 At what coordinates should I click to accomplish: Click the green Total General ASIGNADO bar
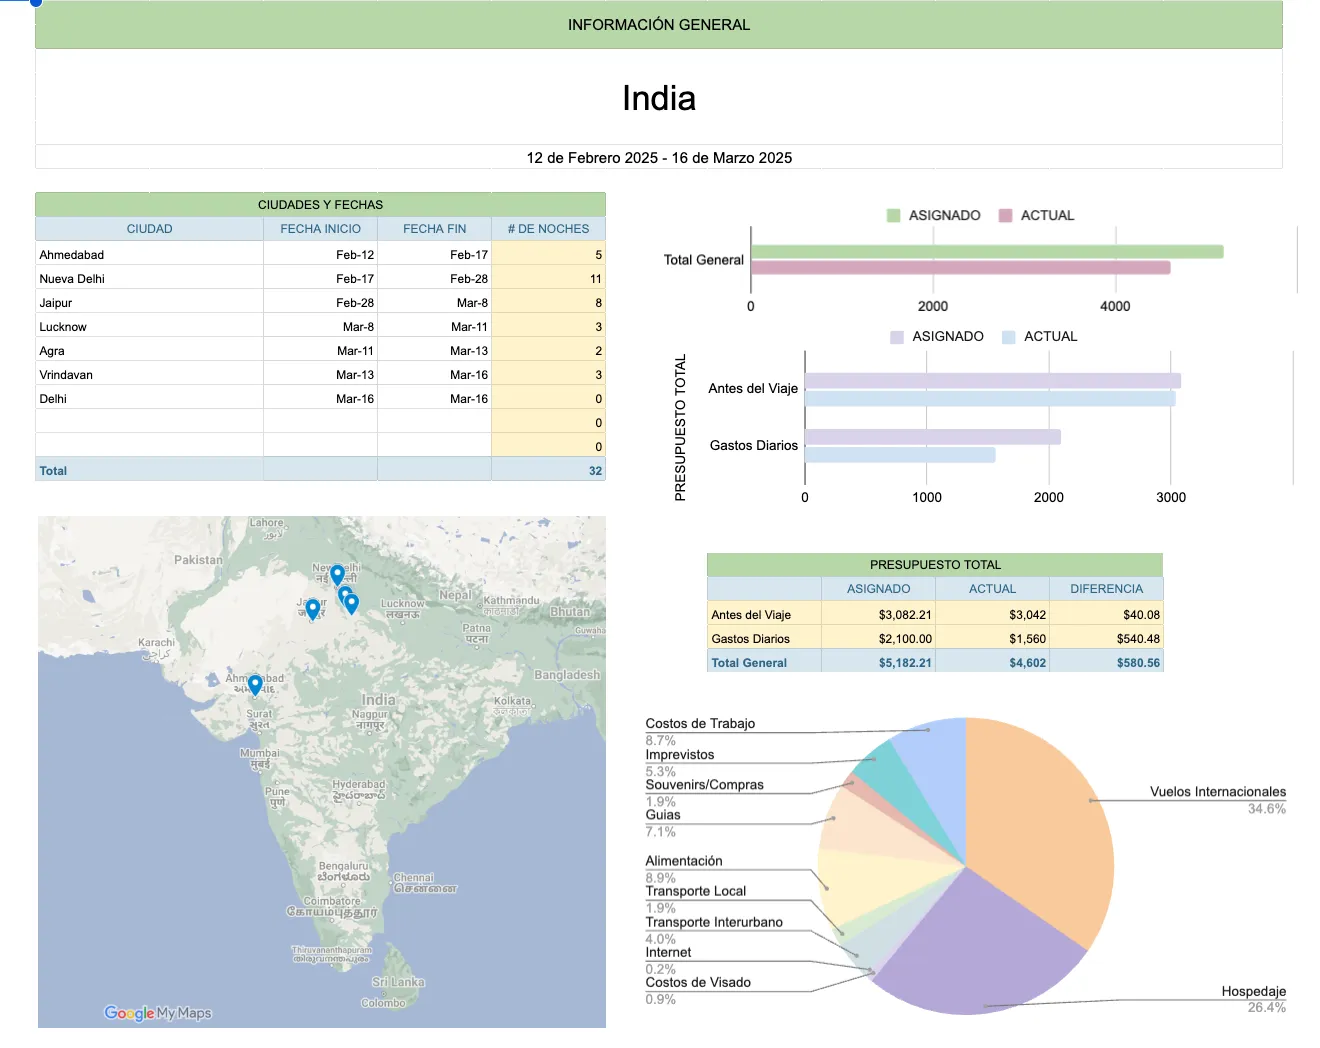pos(986,252)
